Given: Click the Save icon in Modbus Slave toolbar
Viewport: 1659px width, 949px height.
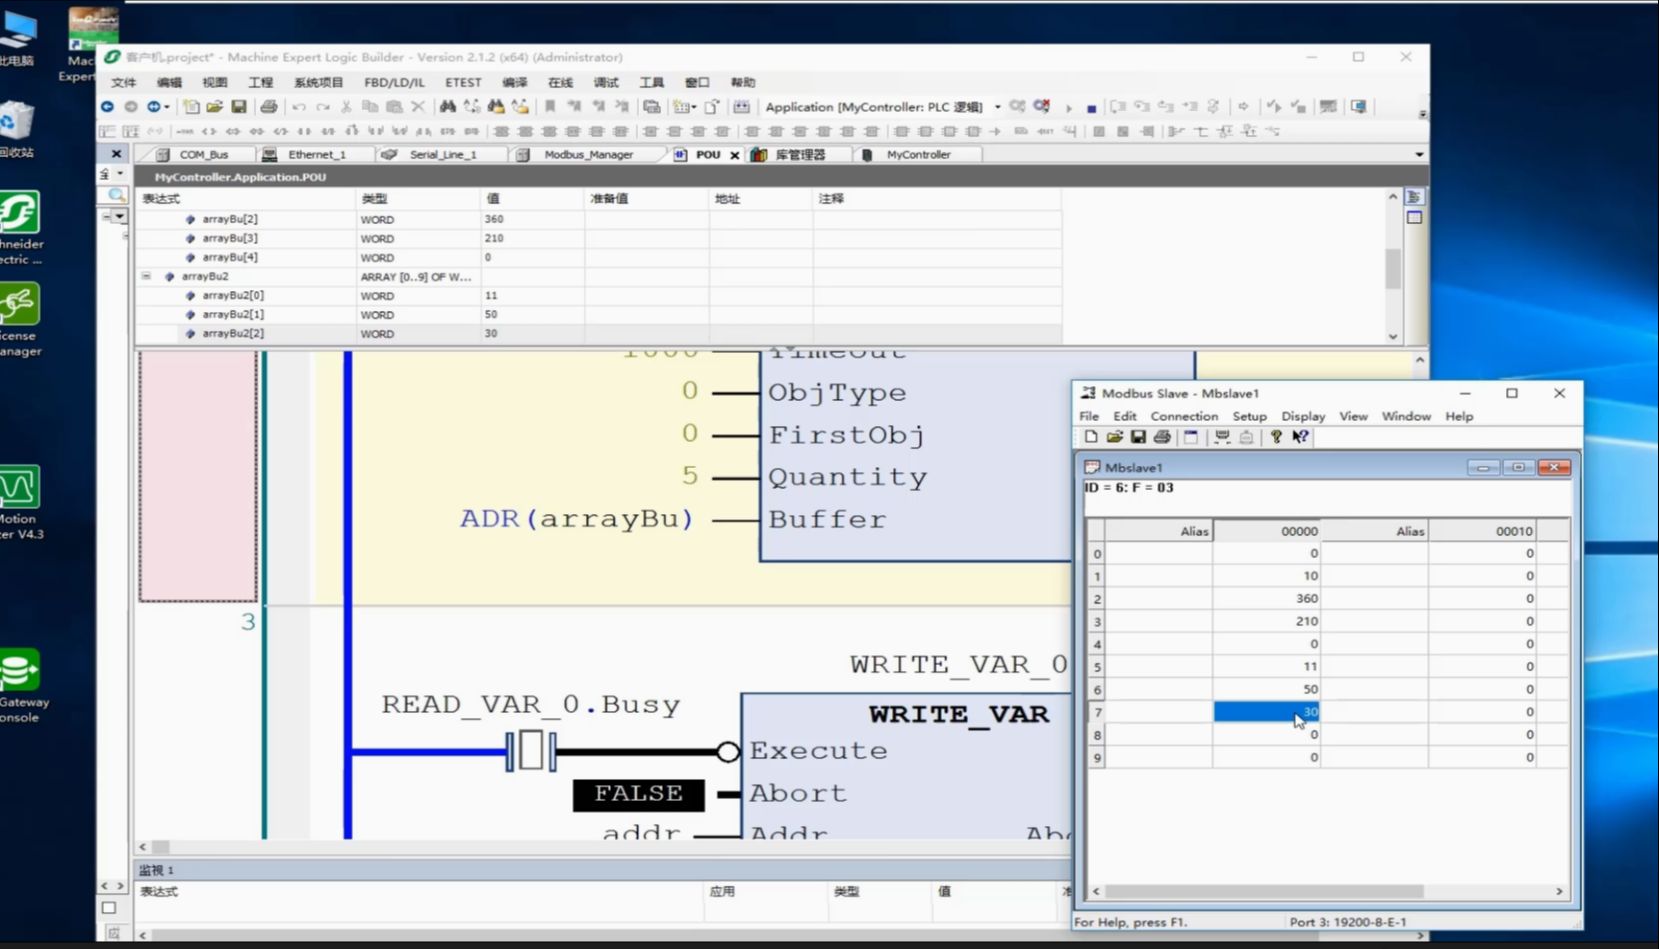Looking at the screenshot, I should click(1138, 437).
